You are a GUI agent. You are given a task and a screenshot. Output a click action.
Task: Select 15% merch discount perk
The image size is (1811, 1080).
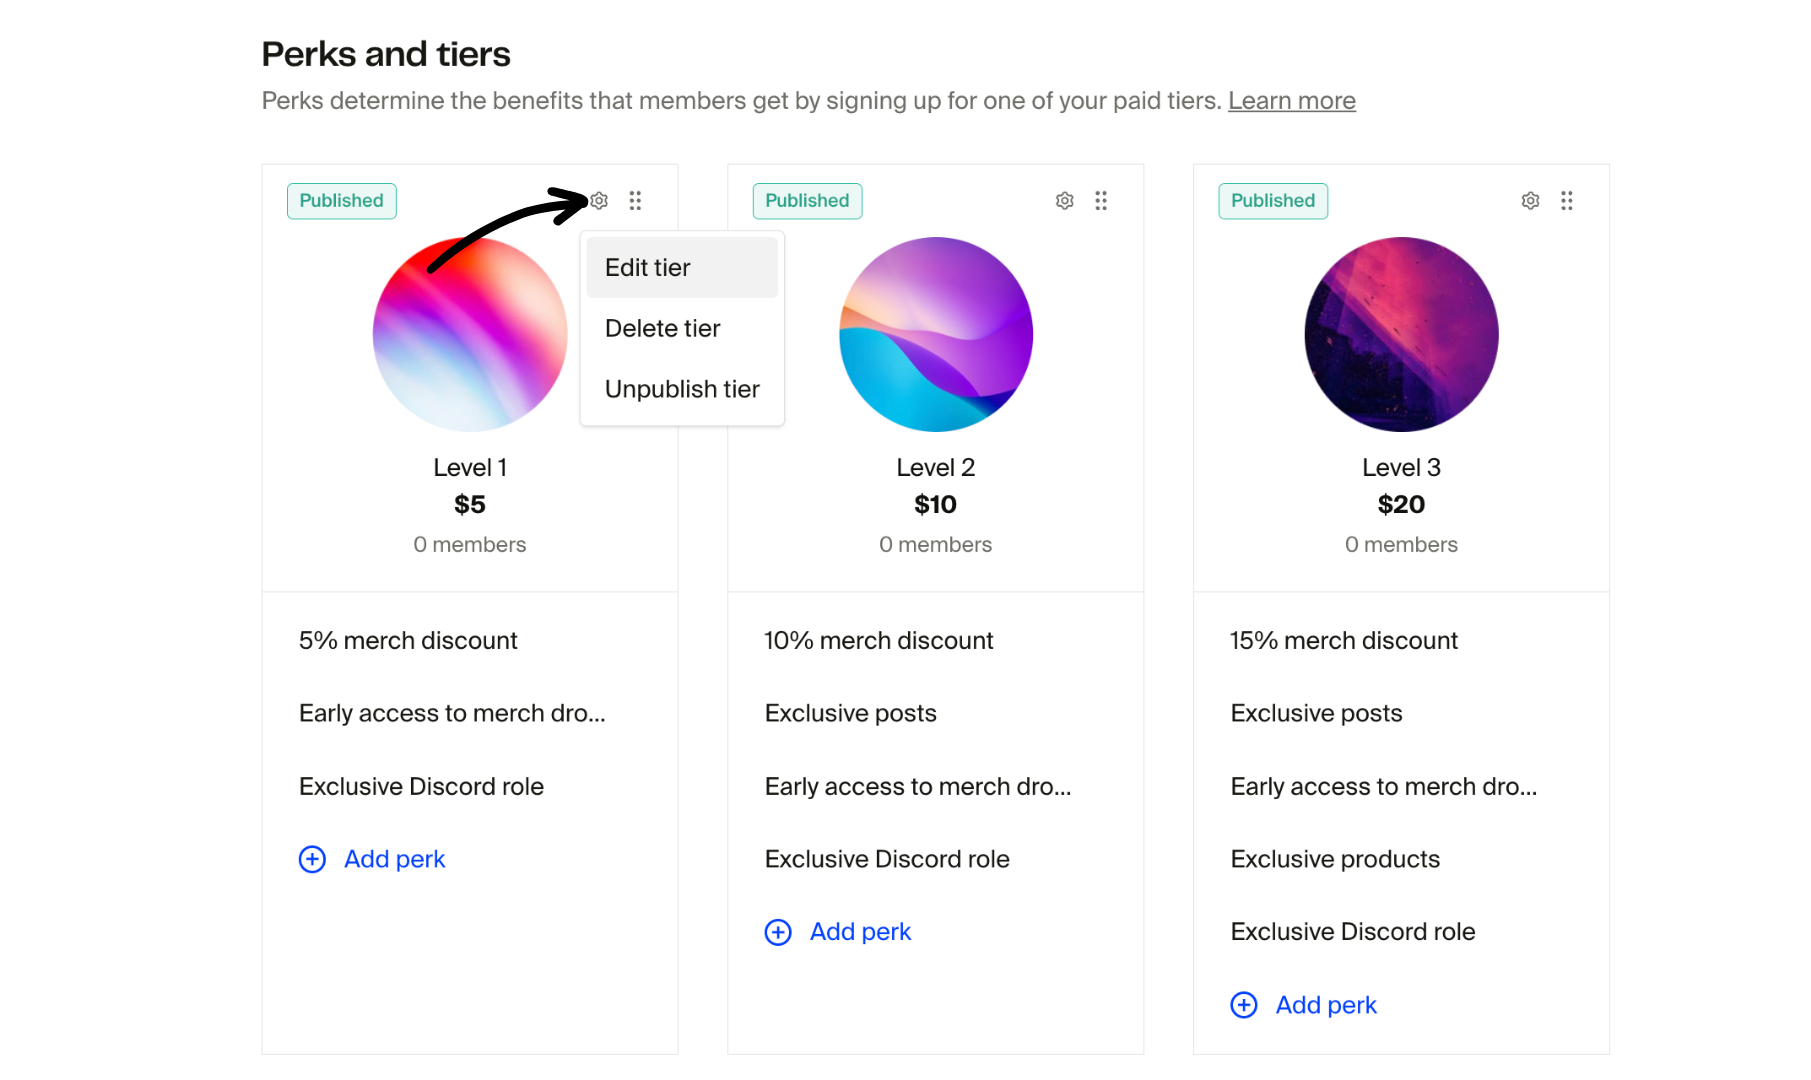click(1343, 641)
